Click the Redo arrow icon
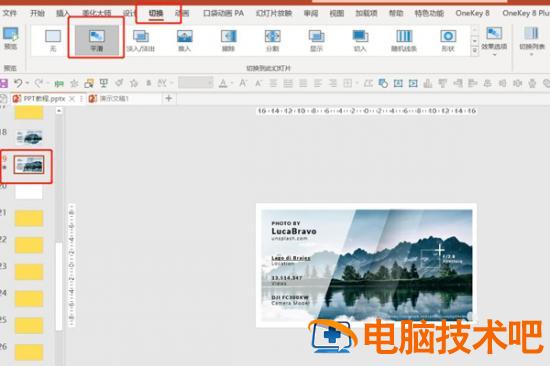550x366 pixels. pyautogui.click(x=39, y=83)
